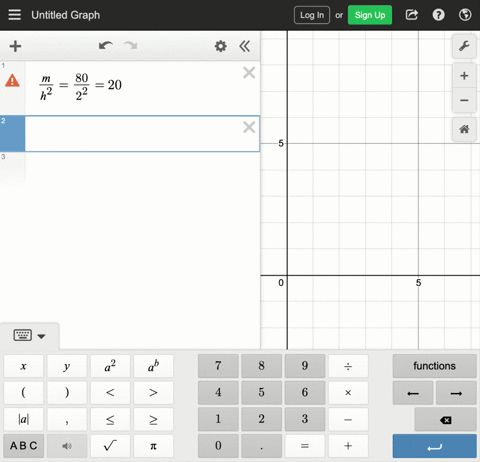Open the help question mark icon
Image resolution: width=480 pixels, height=462 pixels.
tap(438, 15)
